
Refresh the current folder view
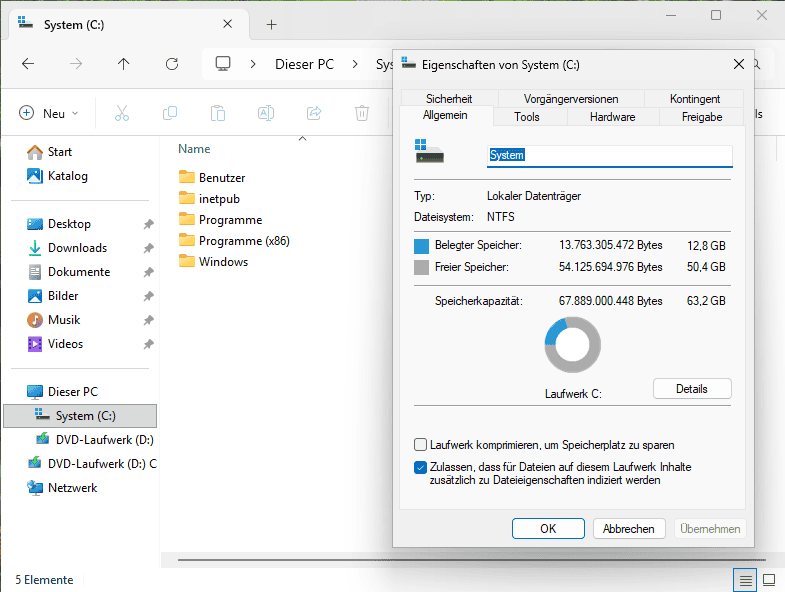(x=172, y=64)
